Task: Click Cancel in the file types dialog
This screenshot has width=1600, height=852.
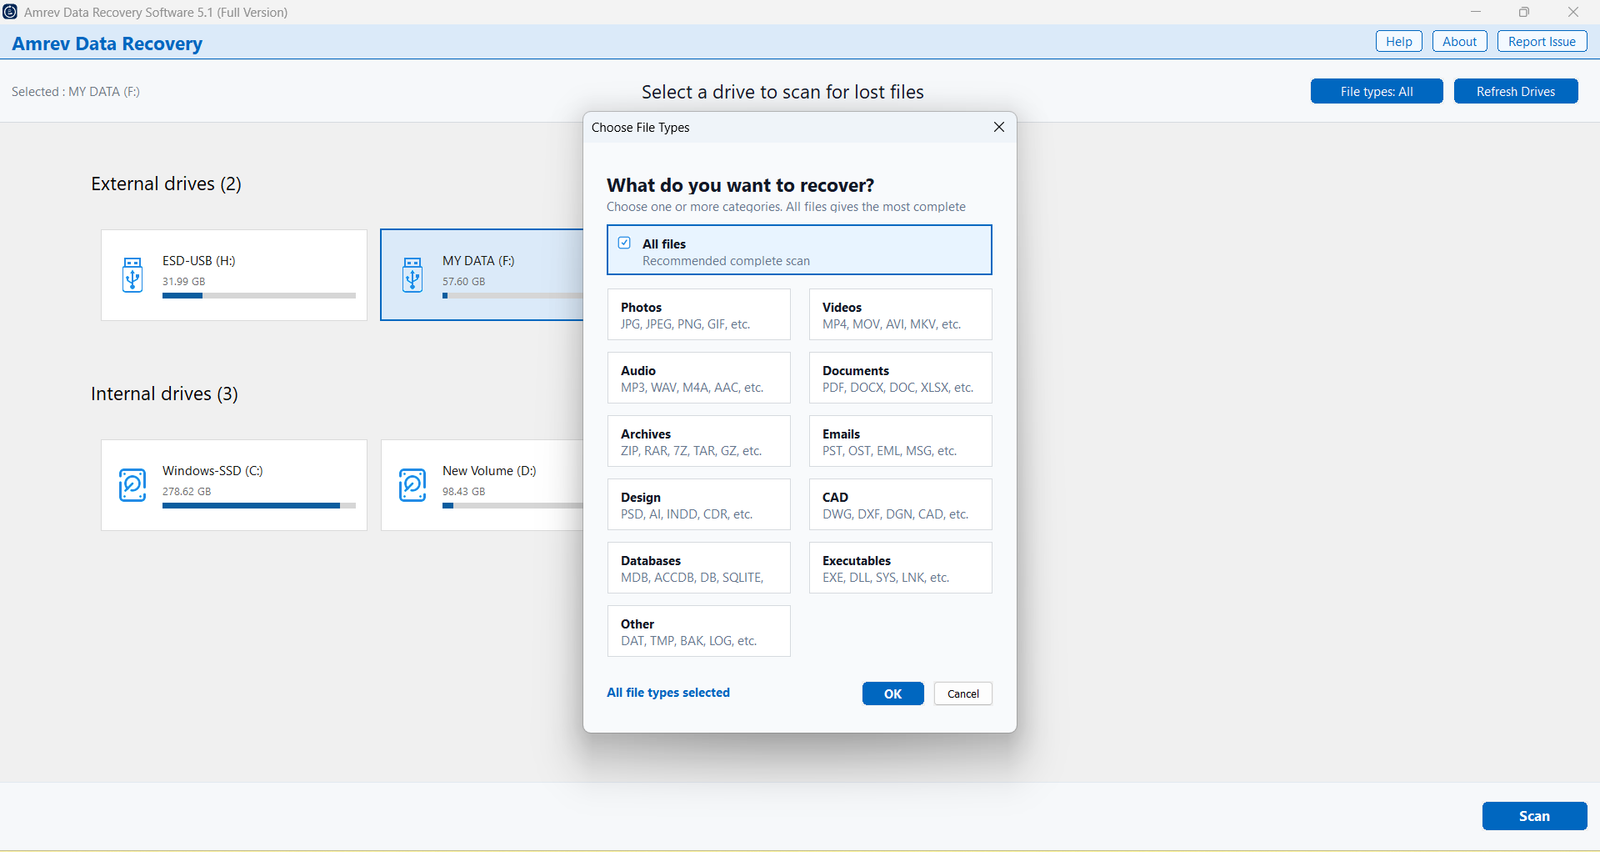Action: point(963,694)
